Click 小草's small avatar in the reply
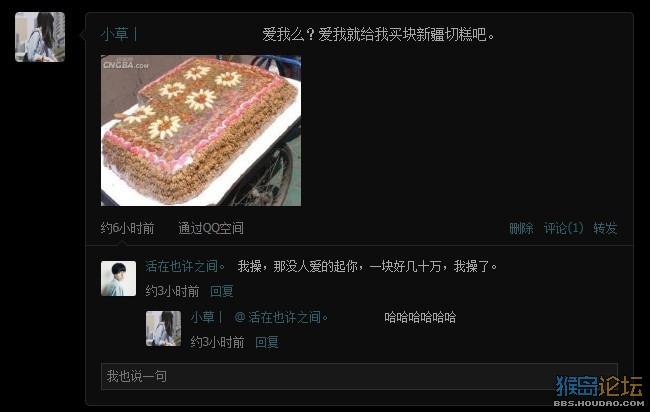 tap(163, 328)
